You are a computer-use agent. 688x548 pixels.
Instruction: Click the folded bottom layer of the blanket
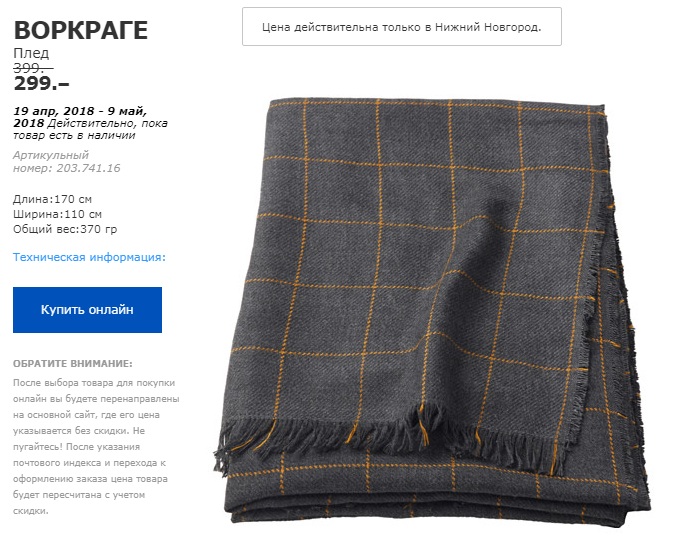[434, 498]
